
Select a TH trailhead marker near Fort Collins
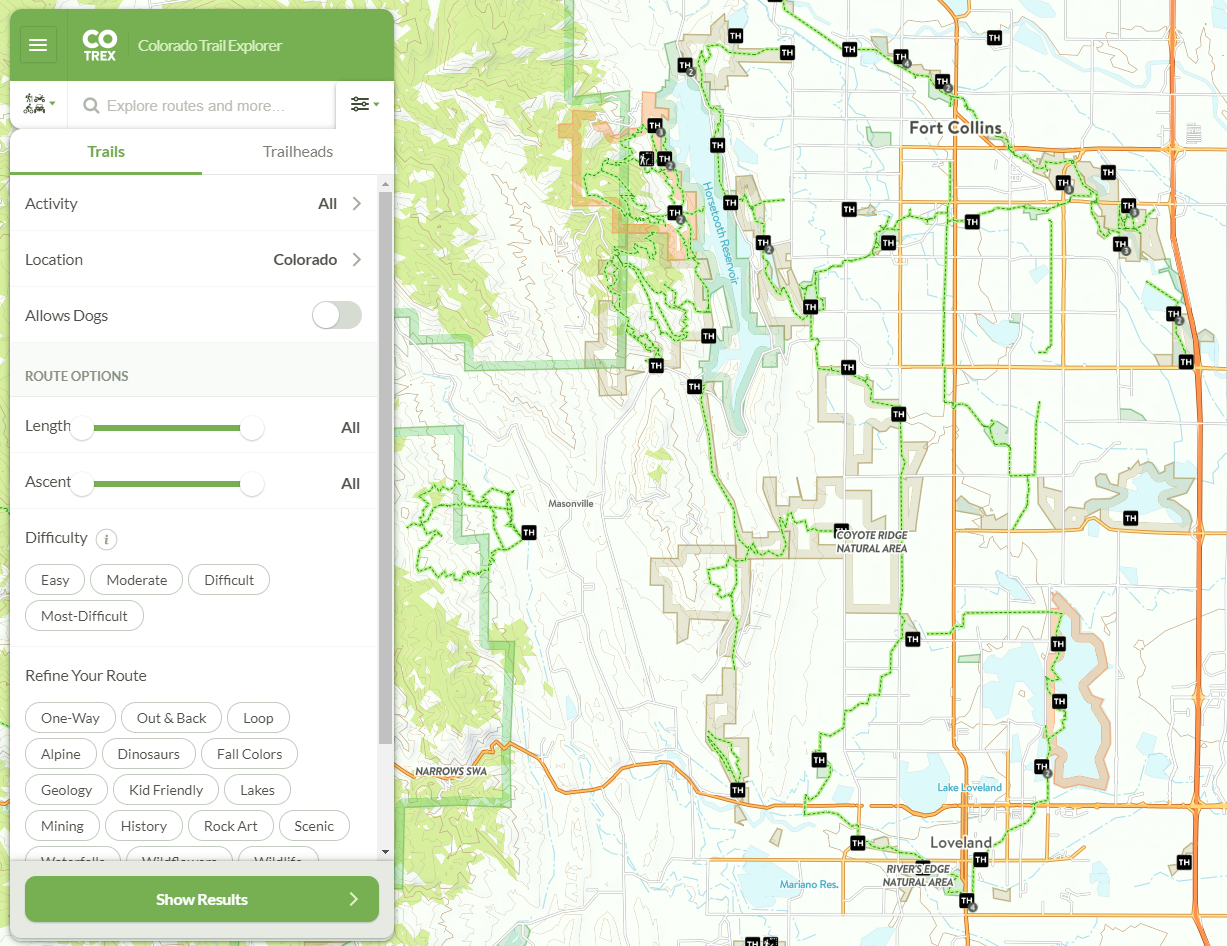971,221
